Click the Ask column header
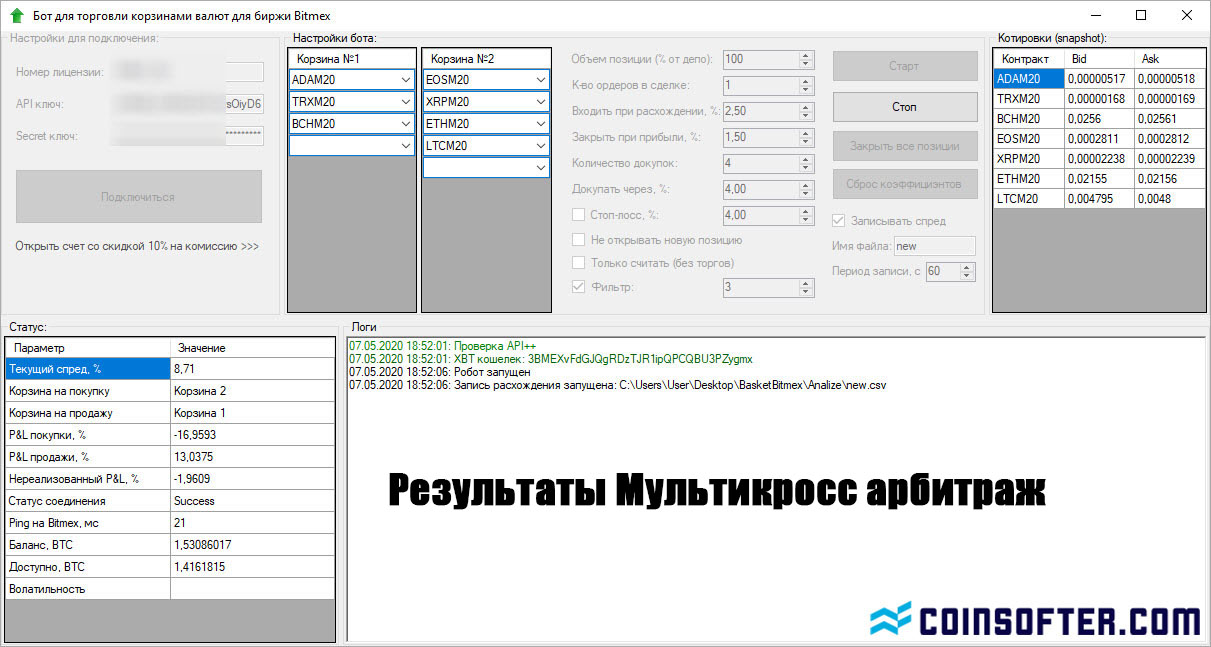 (1168, 59)
